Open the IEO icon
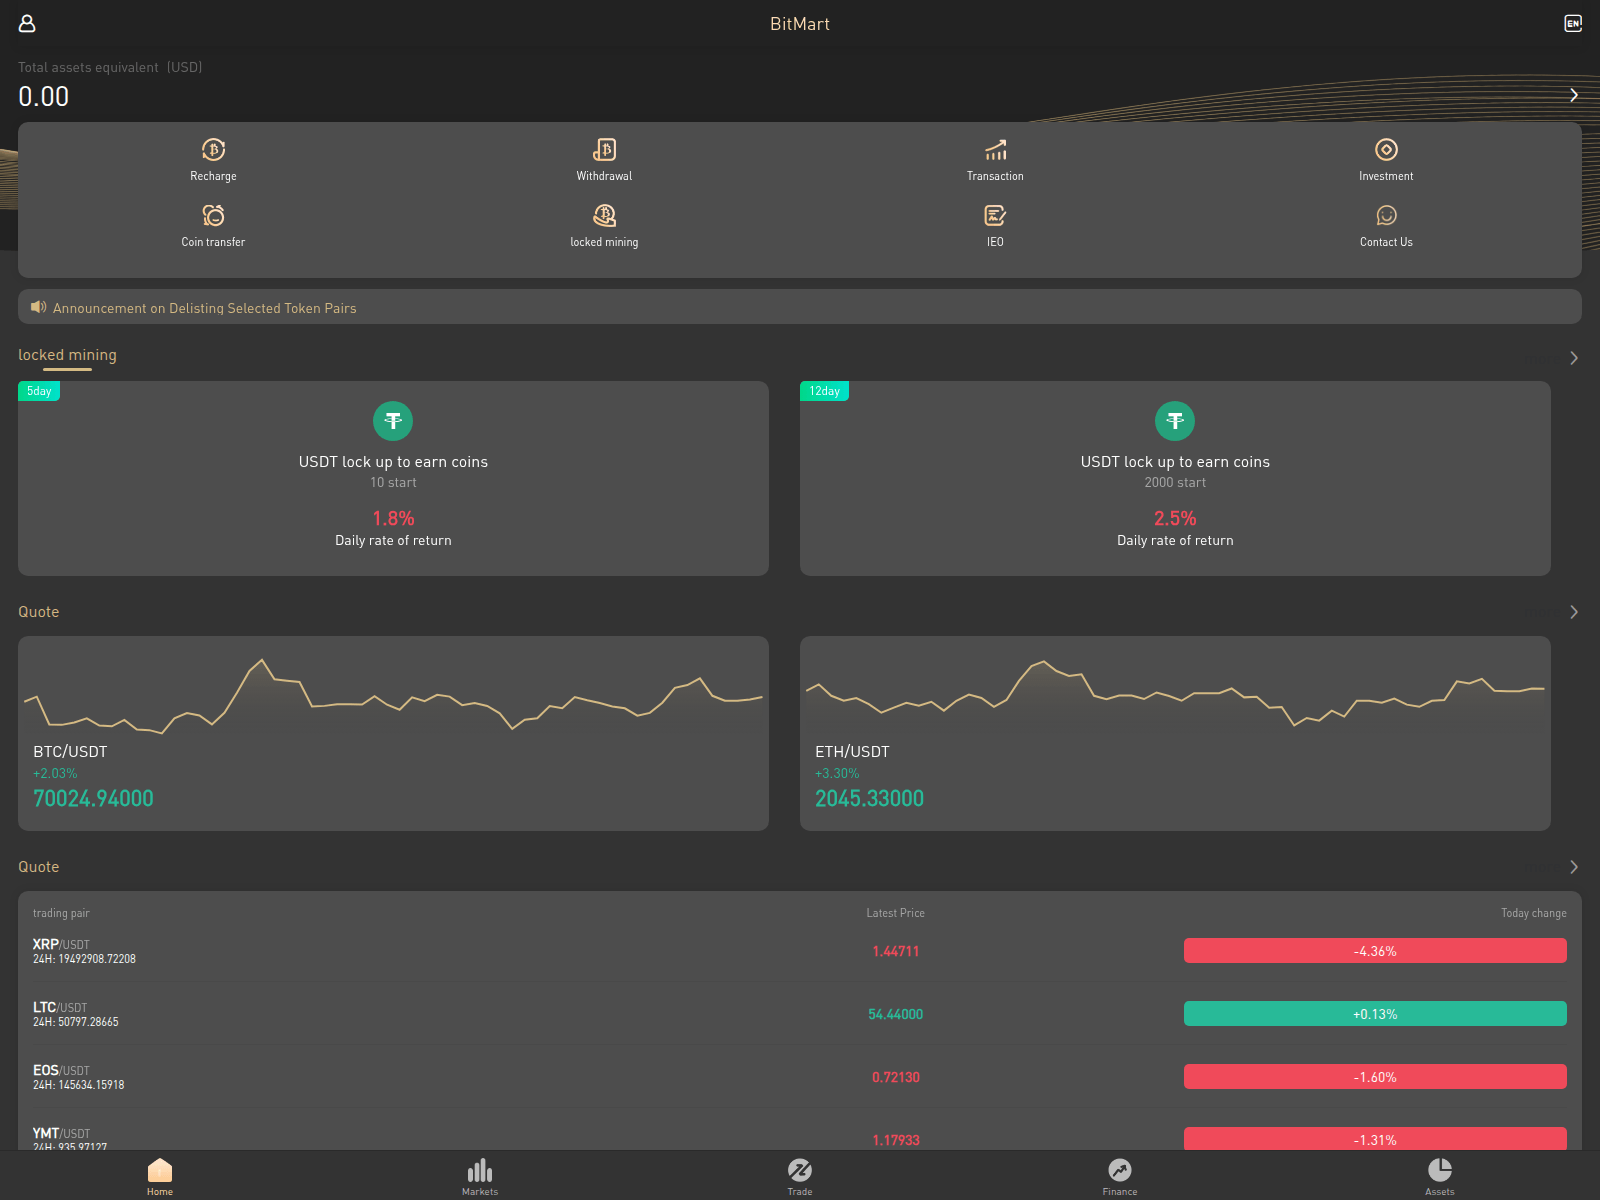Screen dimensions: 1600x1200 [995, 215]
